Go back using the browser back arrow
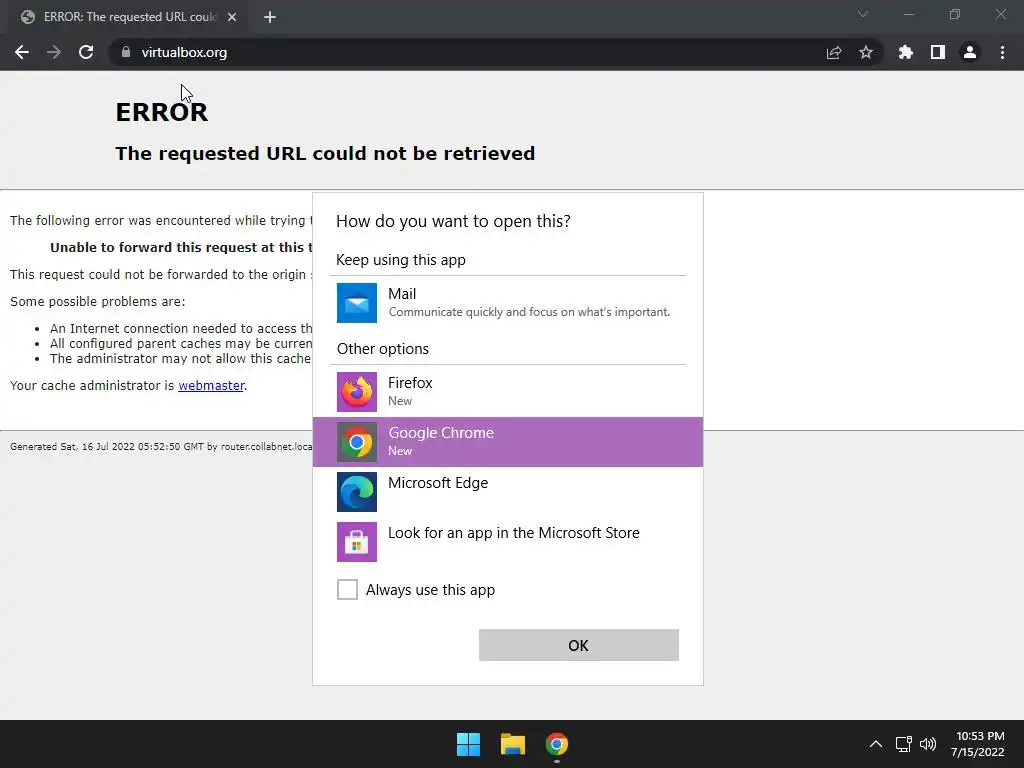The height and width of the screenshot is (768, 1024). [x=22, y=52]
